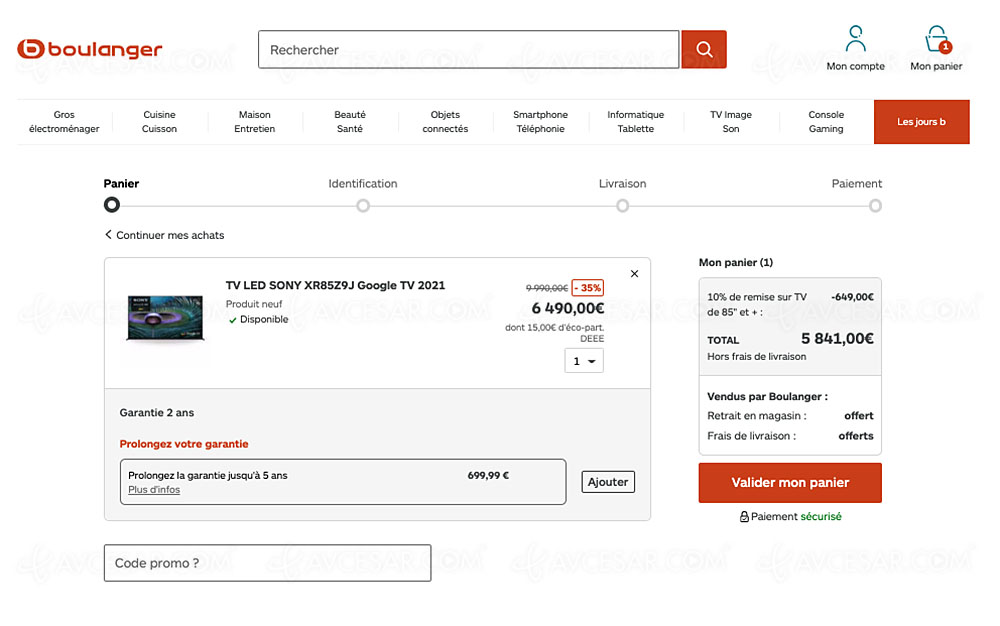Click the 699,99 € warranty price
Image resolution: width=1000 pixels, height=626 pixels.
point(488,476)
